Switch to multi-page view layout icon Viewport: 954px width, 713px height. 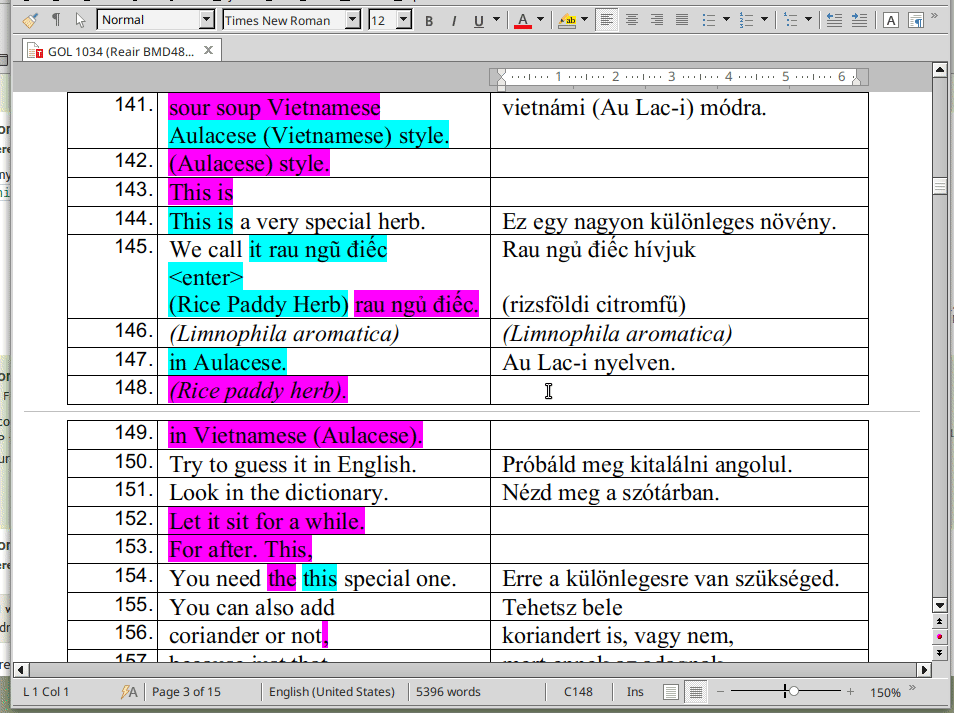pos(696,692)
